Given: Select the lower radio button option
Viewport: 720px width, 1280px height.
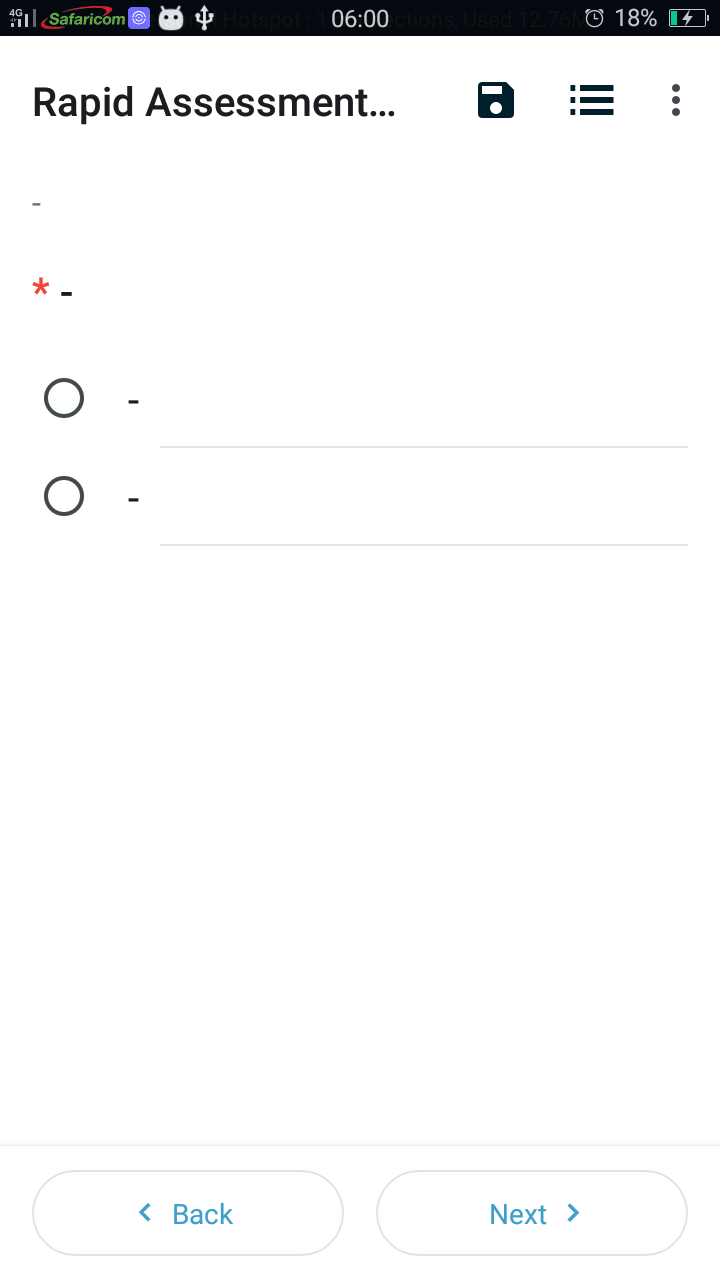Looking at the screenshot, I should click(64, 497).
